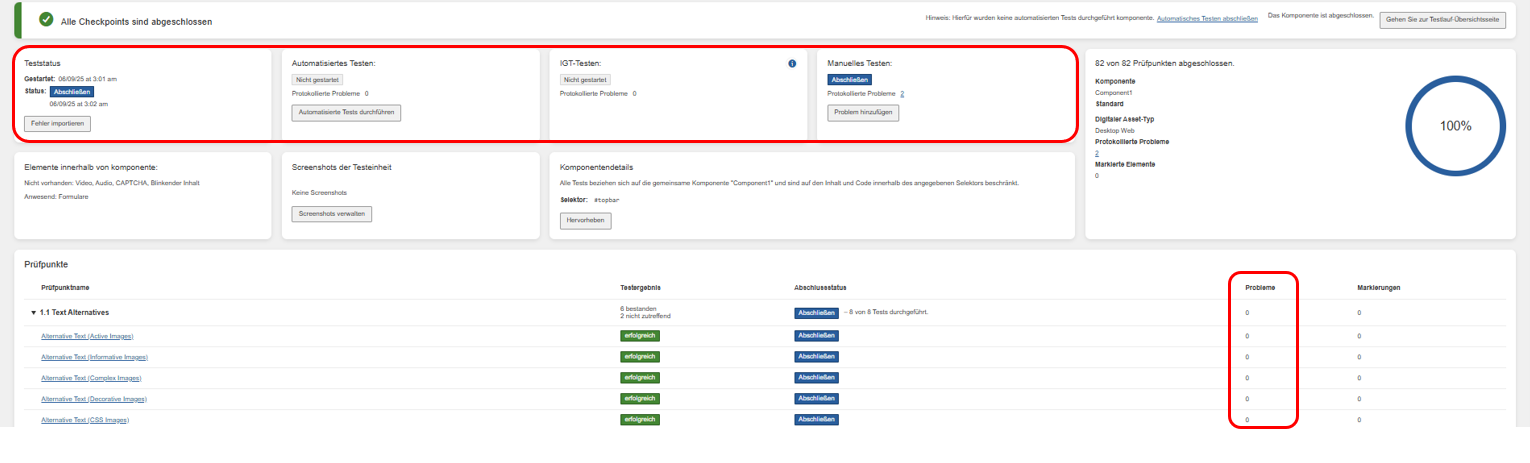Screen dimensions: 1530x463
Task: Click the Protokollierte Probleme count in summary panel
Action: coord(1097,153)
